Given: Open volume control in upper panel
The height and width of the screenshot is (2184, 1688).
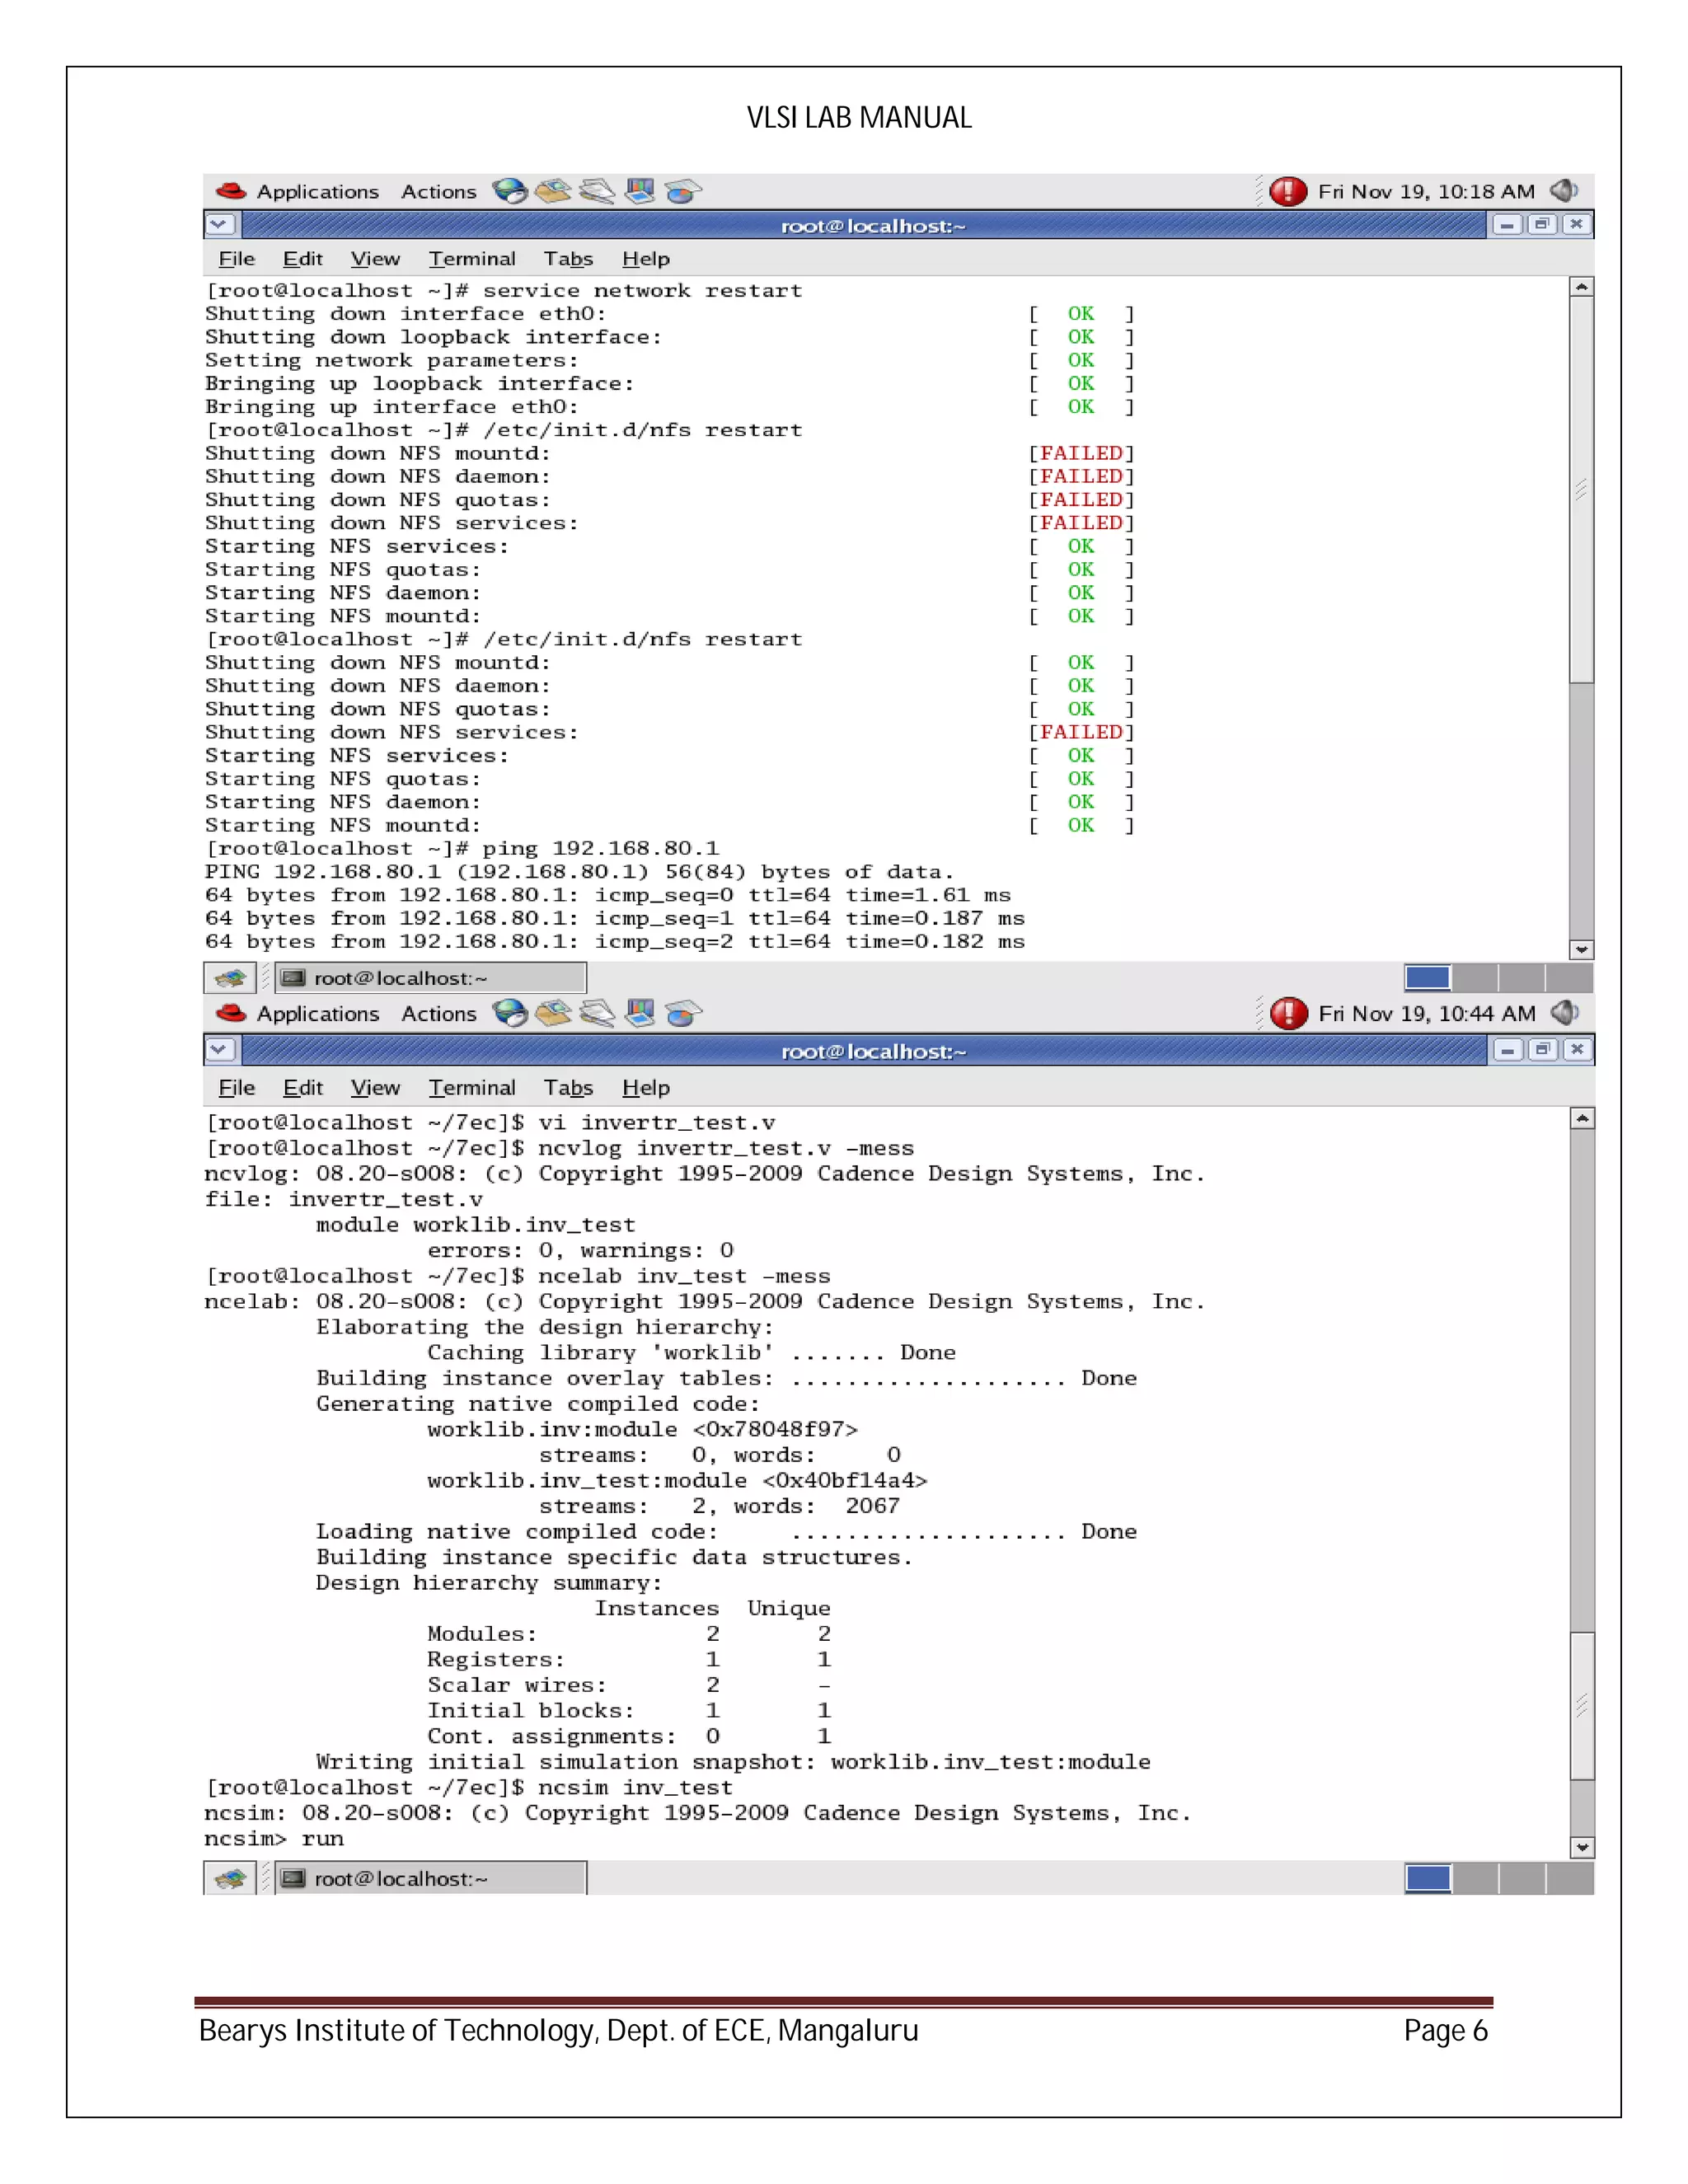Looking at the screenshot, I should pos(1563,191).
